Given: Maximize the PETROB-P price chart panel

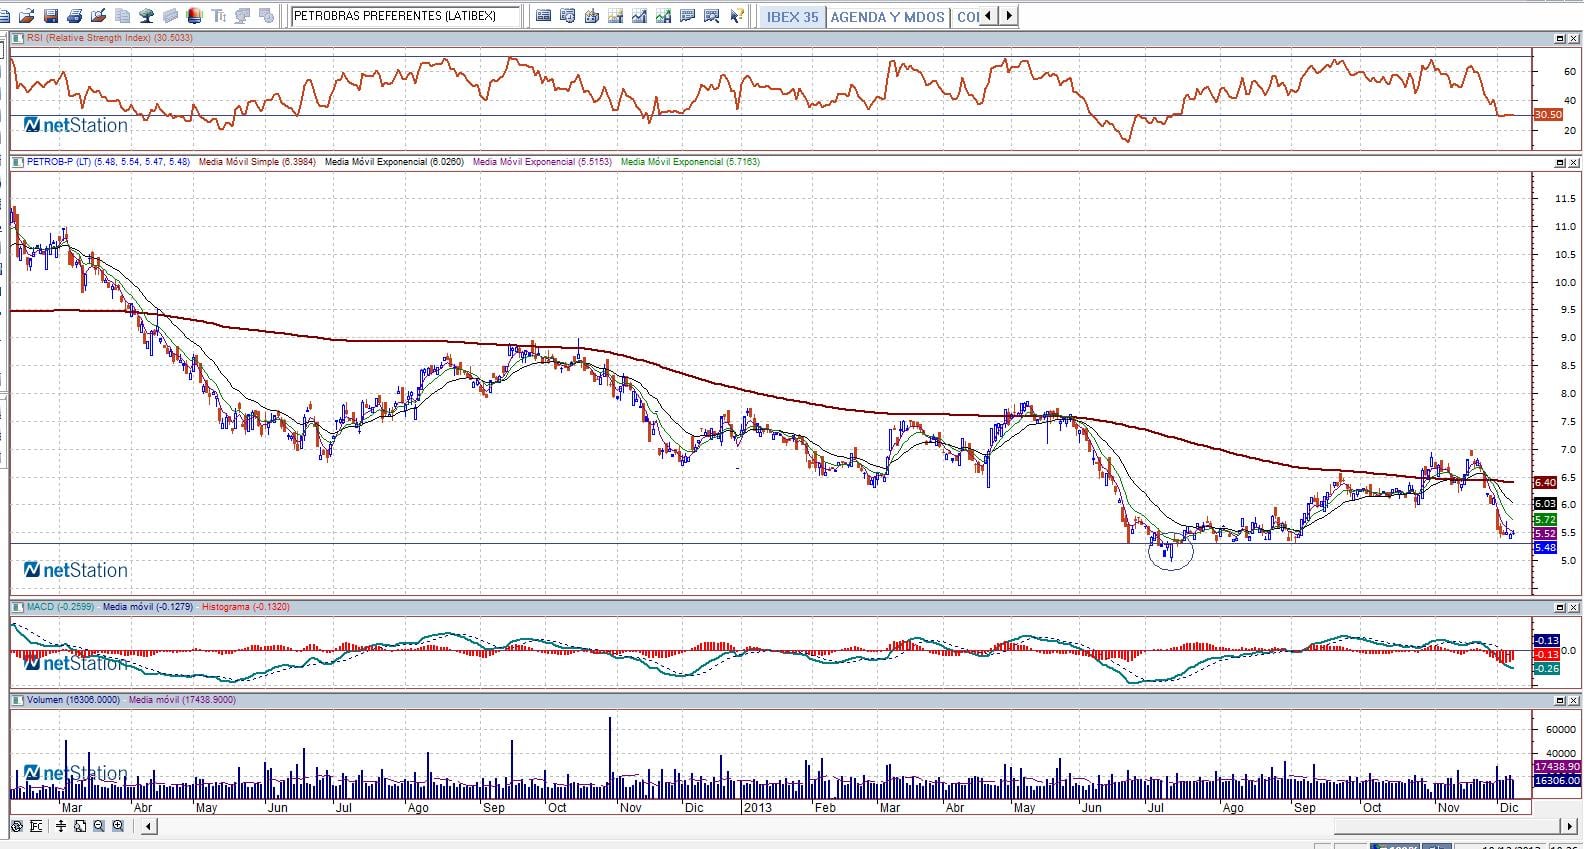Looking at the screenshot, I should point(1560,162).
